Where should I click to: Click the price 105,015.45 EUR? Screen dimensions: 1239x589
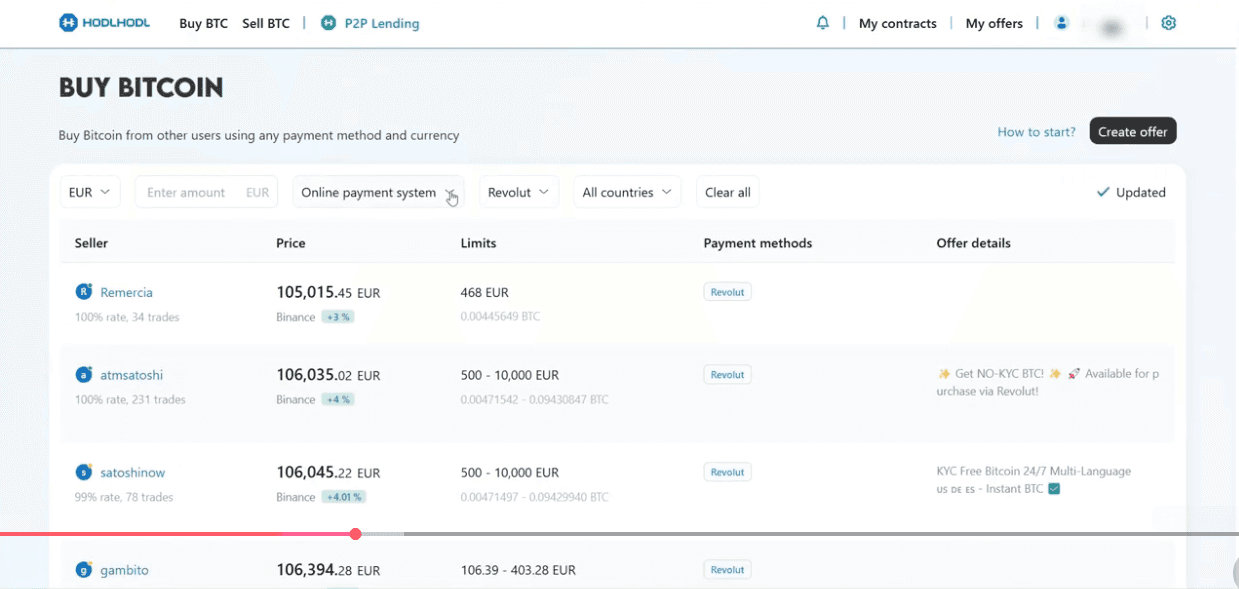[328, 292]
